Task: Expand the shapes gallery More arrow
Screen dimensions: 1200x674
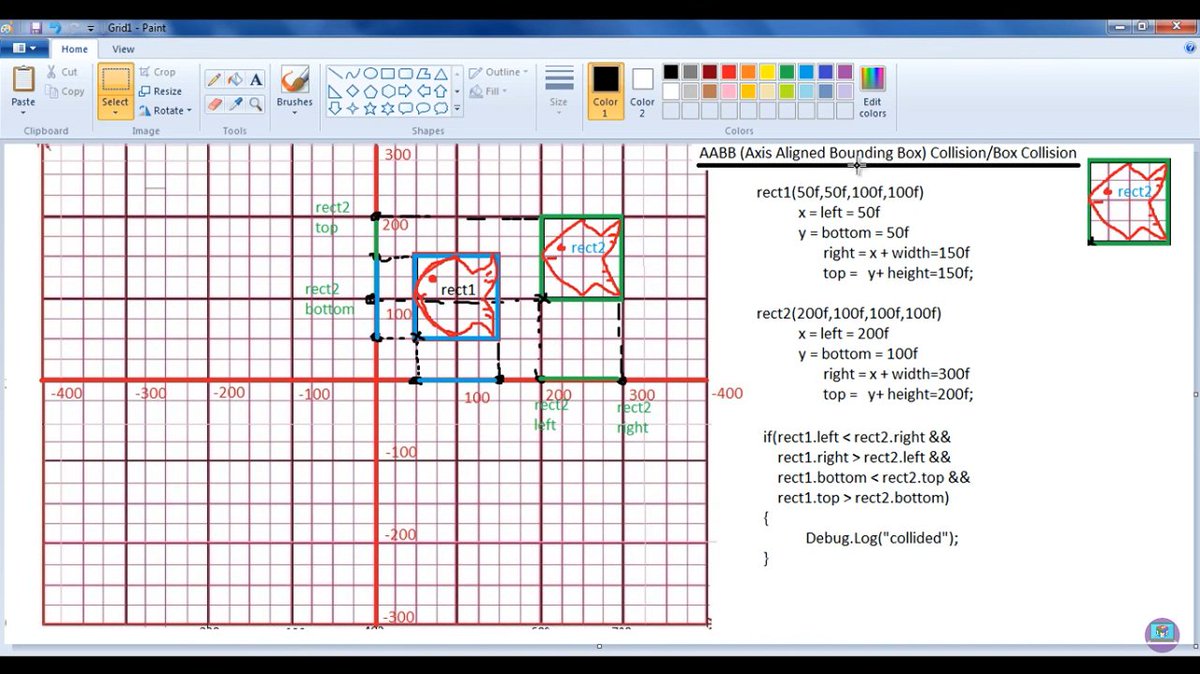Action: click(458, 108)
